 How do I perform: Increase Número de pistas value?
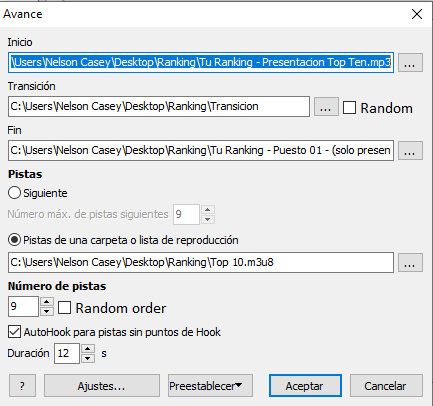(x=47, y=302)
